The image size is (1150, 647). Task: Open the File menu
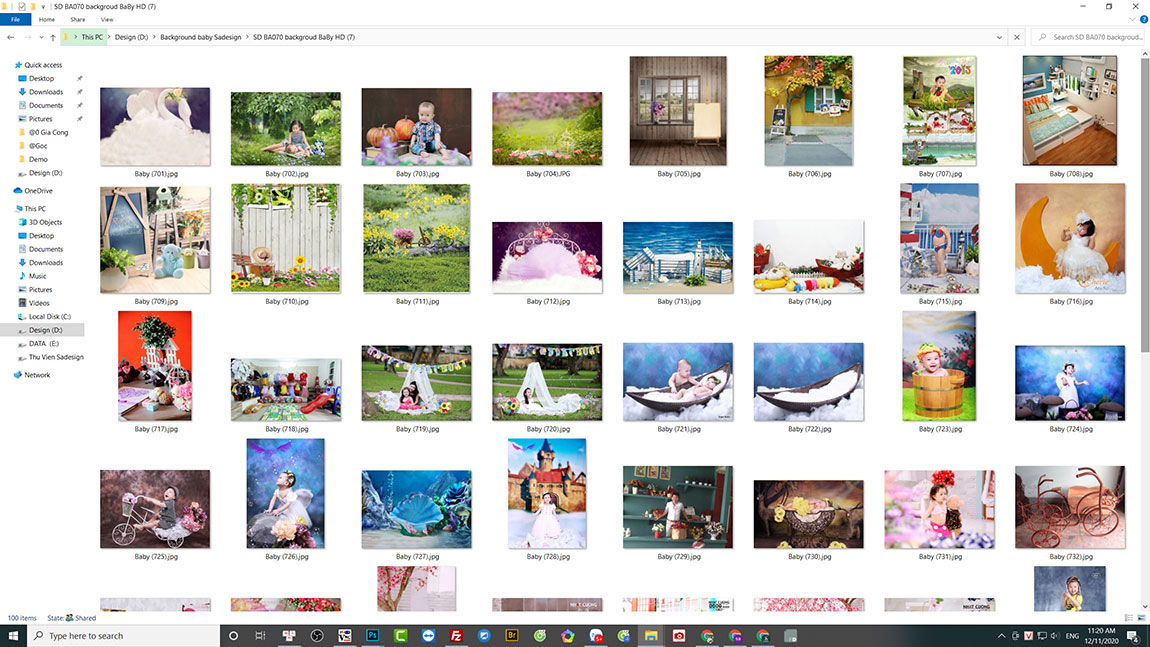pos(15,20)
